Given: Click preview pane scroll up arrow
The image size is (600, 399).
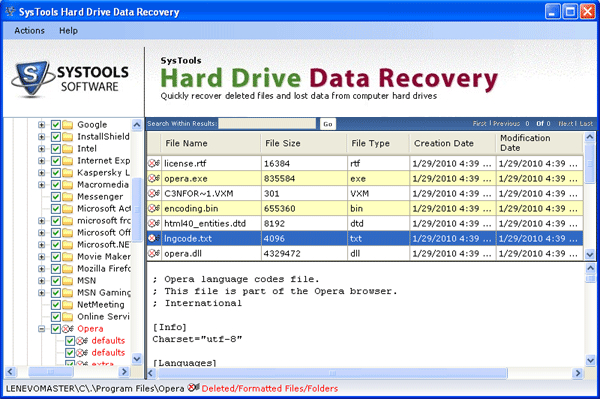Looking at the screenshot, I should (x=590, y=268).
